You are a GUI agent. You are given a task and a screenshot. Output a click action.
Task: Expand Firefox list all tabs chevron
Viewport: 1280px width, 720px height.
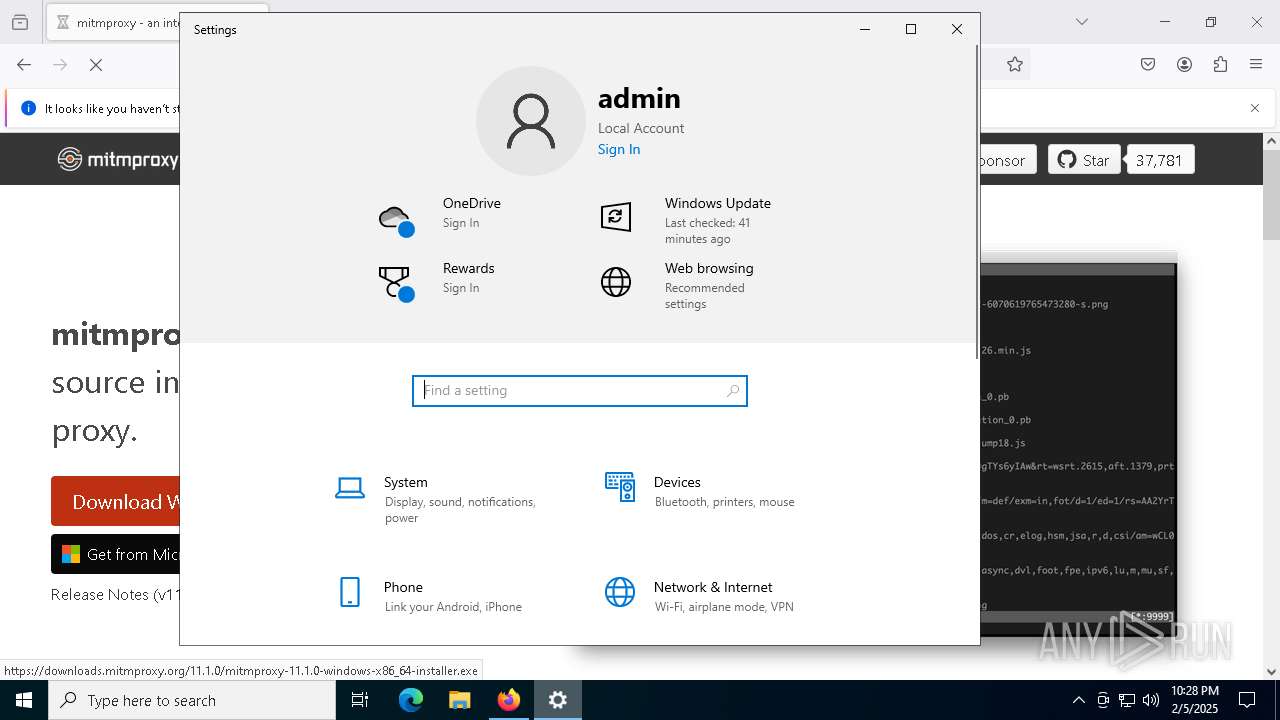(1081, 22)
